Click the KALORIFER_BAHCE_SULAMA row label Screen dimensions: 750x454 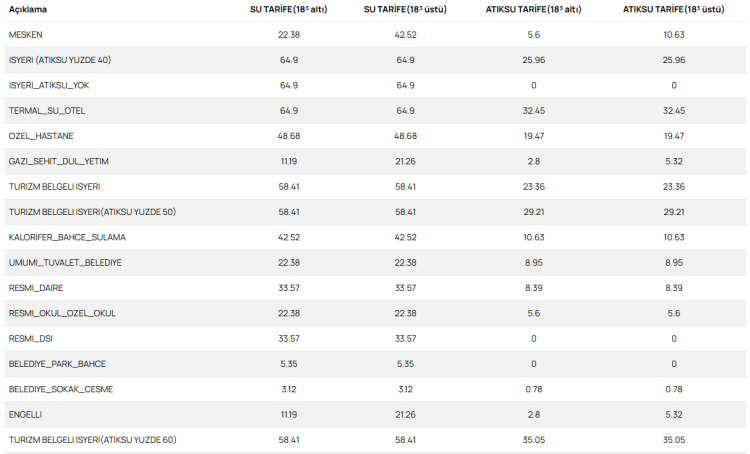pyautogui.click(x=67, y=237)
